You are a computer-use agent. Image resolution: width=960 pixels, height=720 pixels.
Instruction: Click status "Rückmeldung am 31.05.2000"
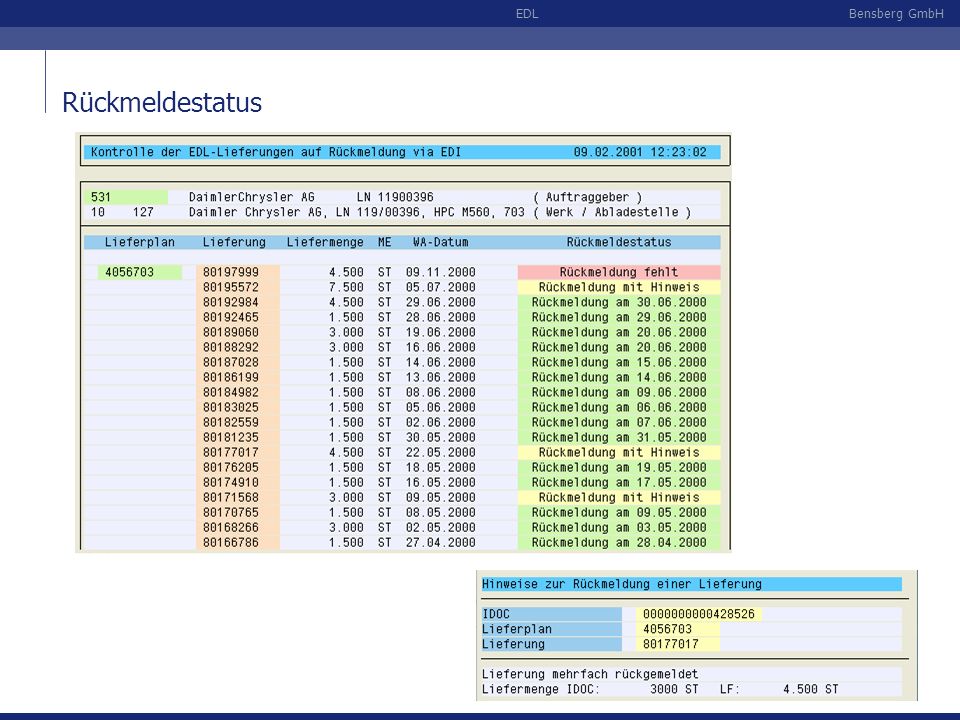pyautogui.click(x=619, y=437)
